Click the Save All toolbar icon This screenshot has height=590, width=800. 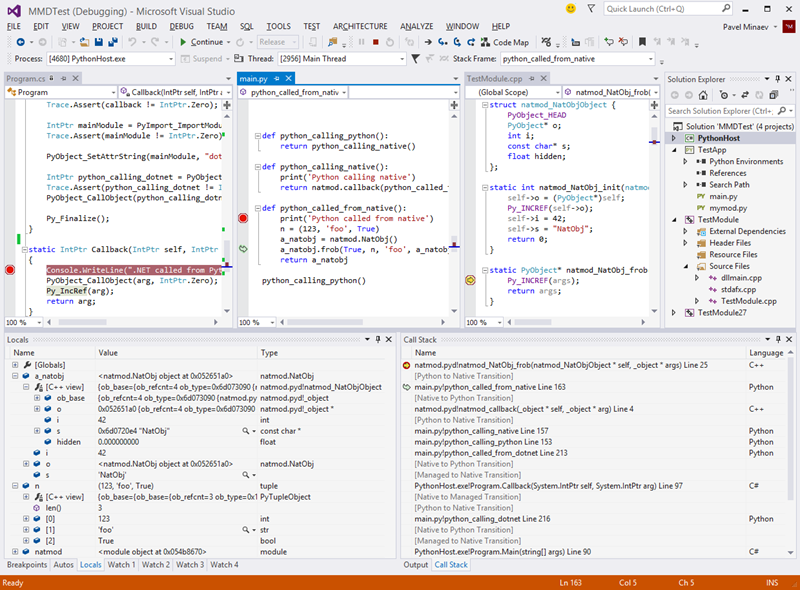coord(111,42)
